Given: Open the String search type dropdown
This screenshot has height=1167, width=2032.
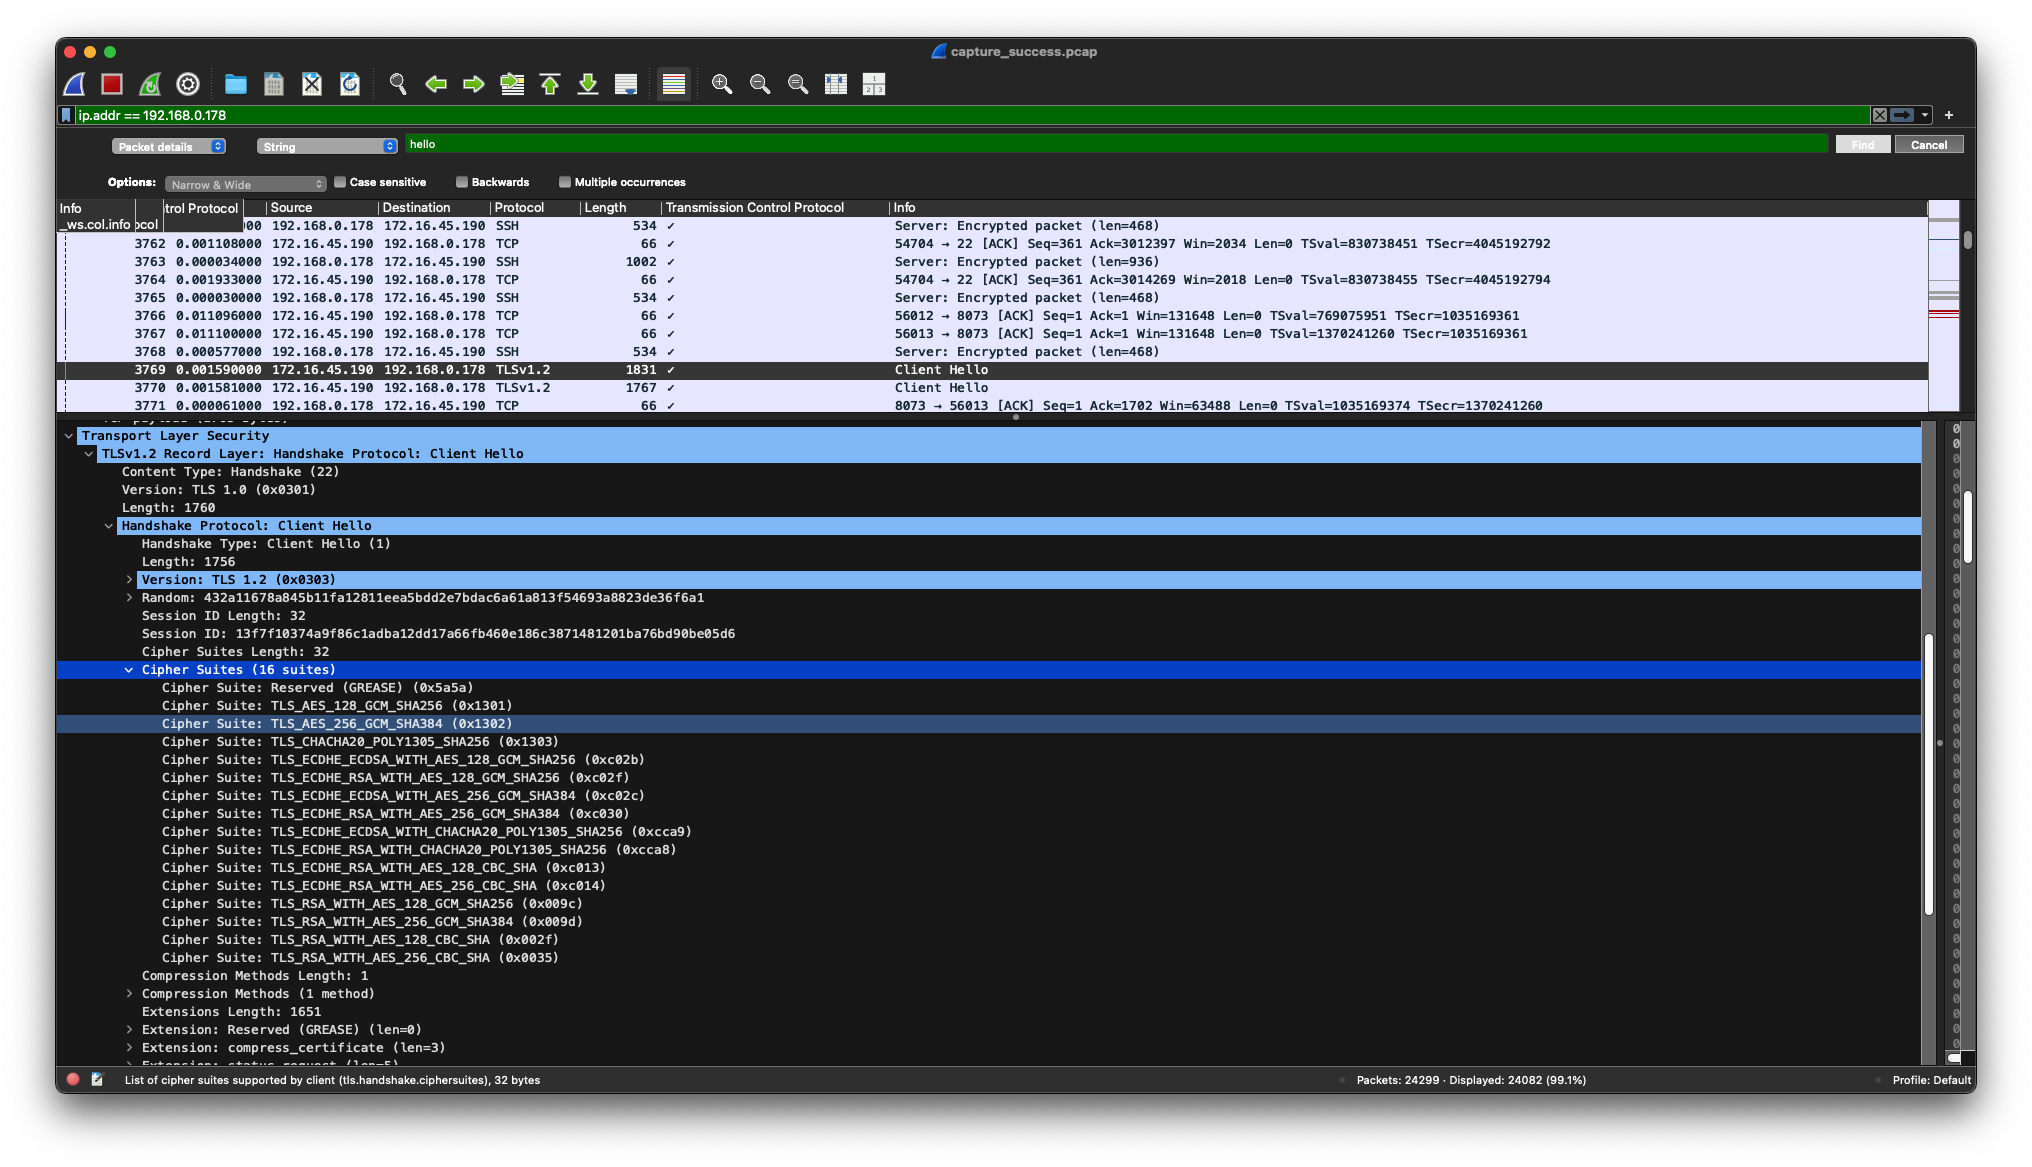Looking at the screenshot, I should click(x=327, y=146).
